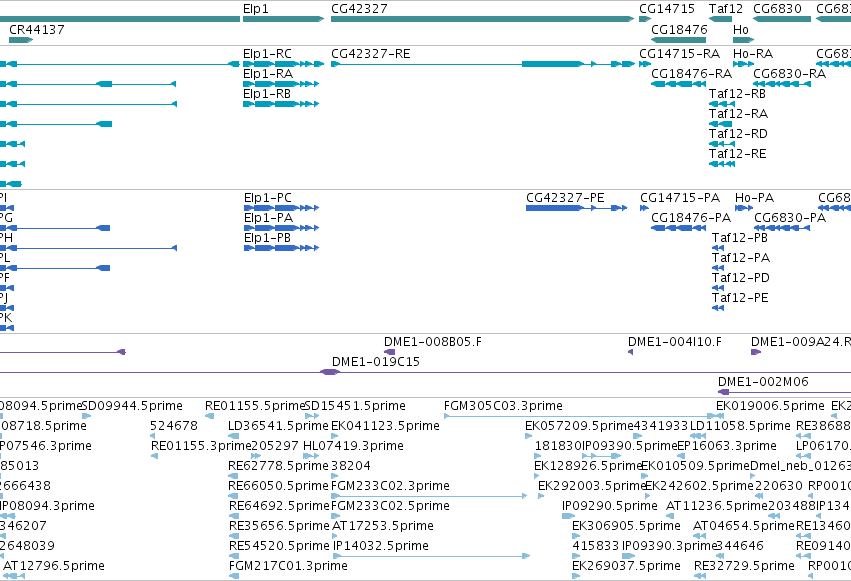Select the short teal arrow under CR44137

(21, 40)
